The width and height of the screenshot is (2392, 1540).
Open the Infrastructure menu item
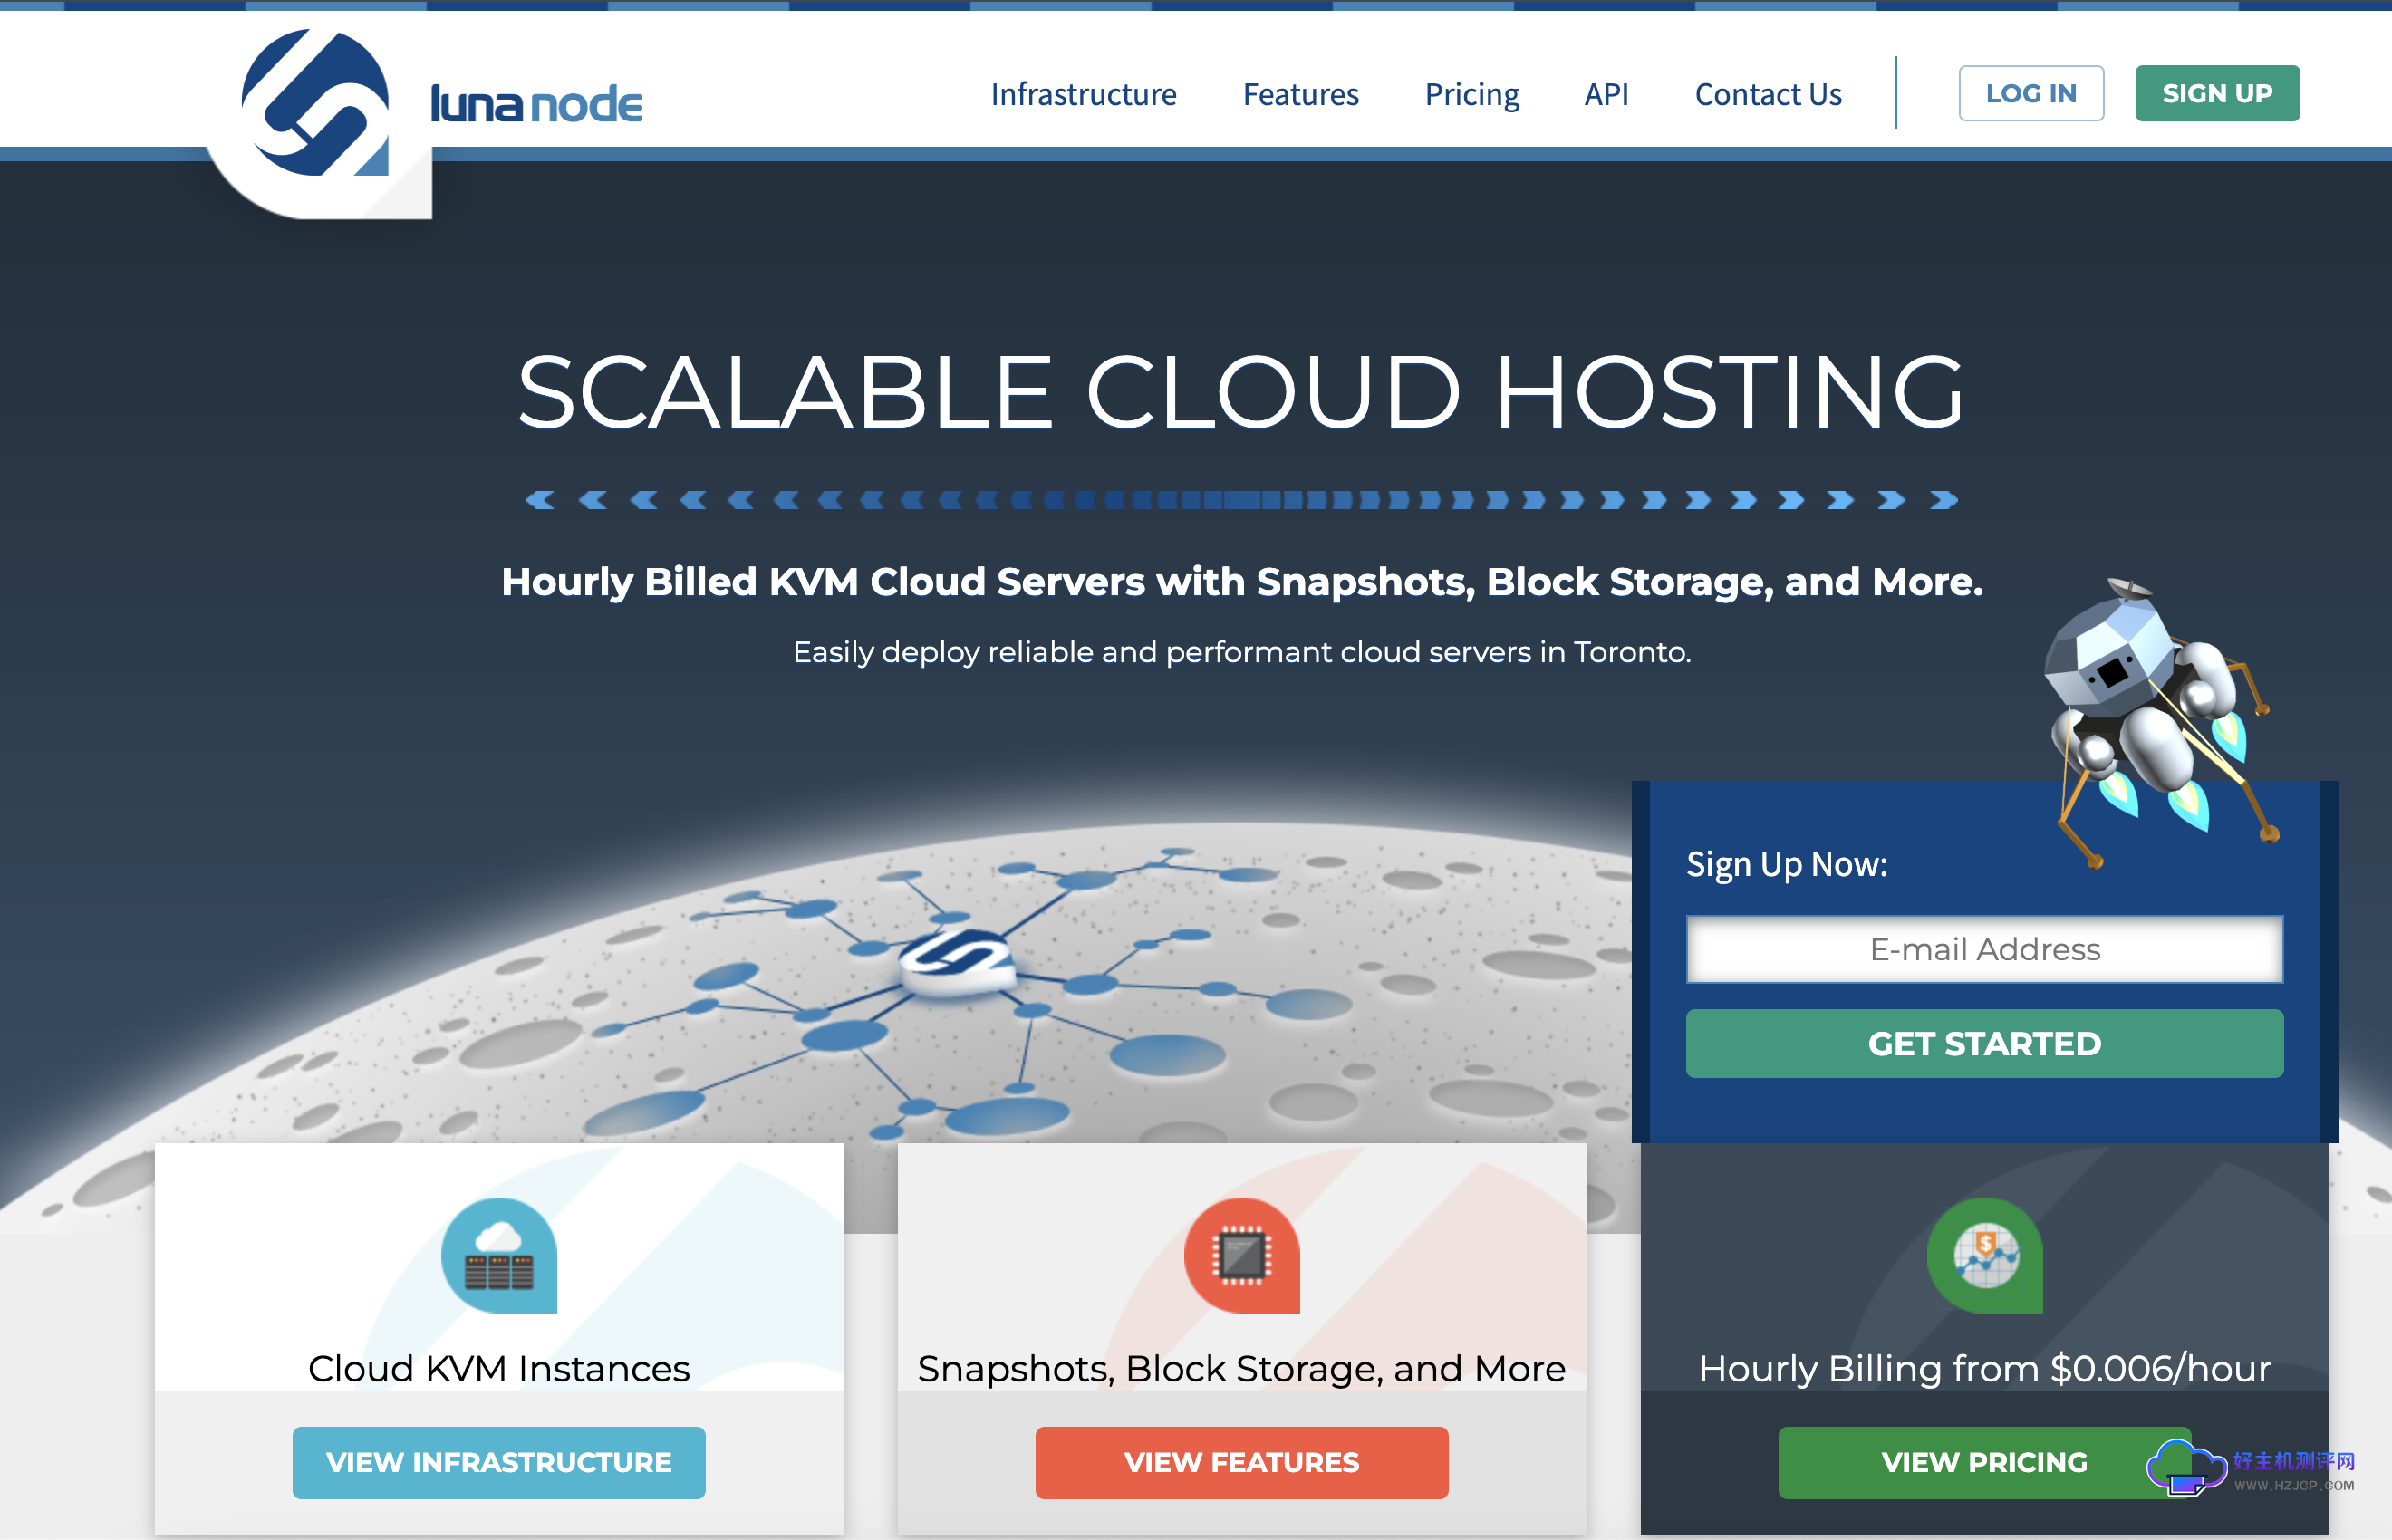(x=1083, y=94)
